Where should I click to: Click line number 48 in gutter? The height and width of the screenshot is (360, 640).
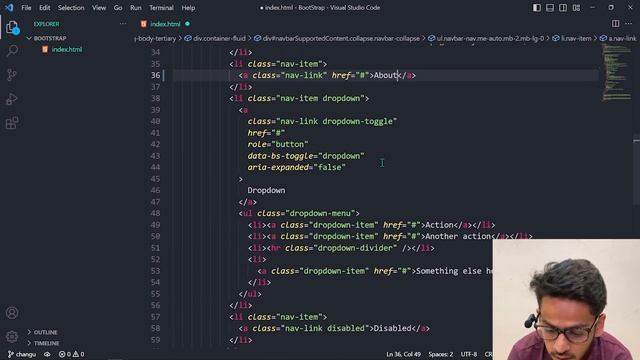pos(156,213)
